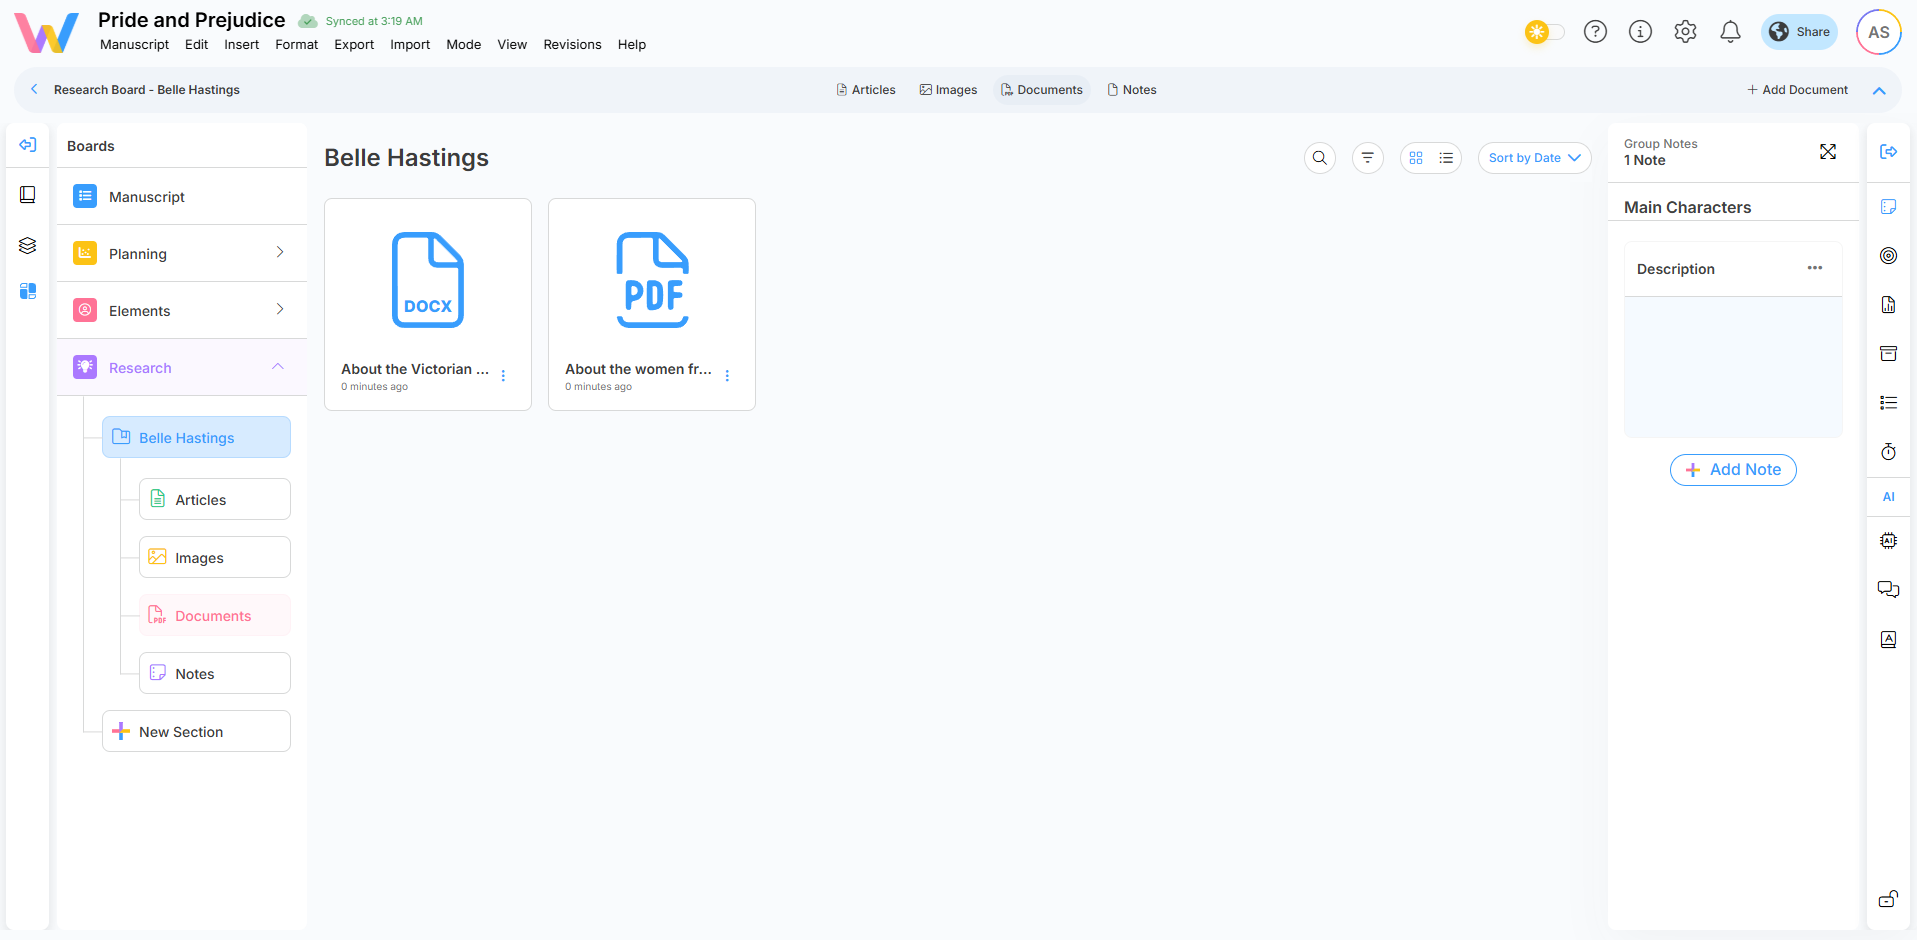Expand the Group Notes panel to fullscreen
Image resolution: width=1917 pixels, height=940 pixels.
[x=1828, y=152]
